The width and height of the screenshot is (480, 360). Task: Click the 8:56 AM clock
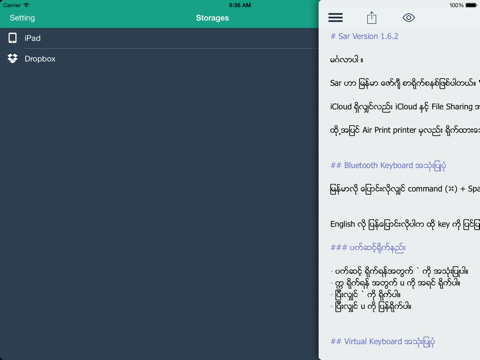(240, 5)
